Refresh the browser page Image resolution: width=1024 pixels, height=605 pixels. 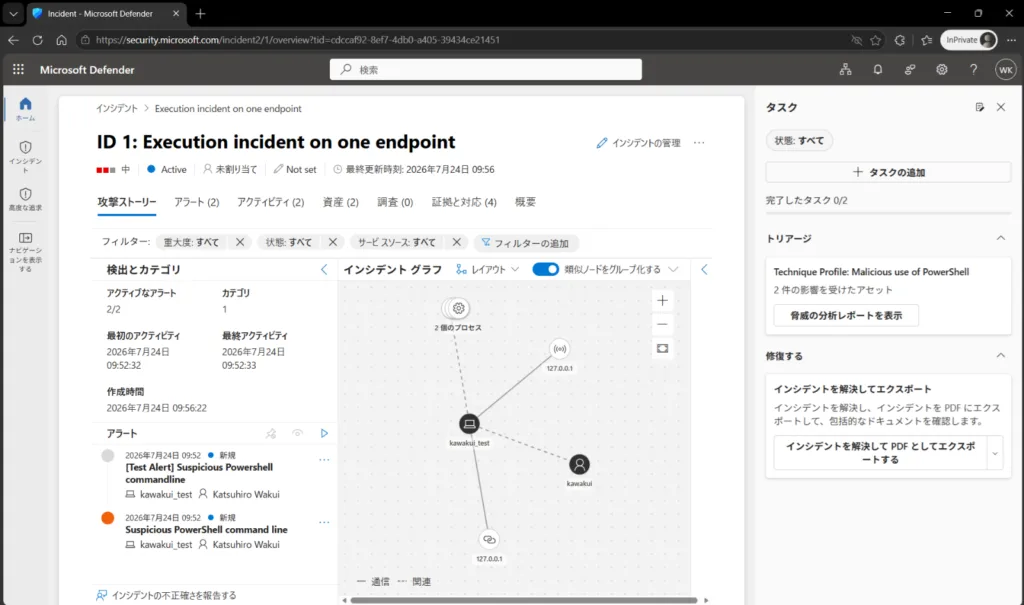37,40
